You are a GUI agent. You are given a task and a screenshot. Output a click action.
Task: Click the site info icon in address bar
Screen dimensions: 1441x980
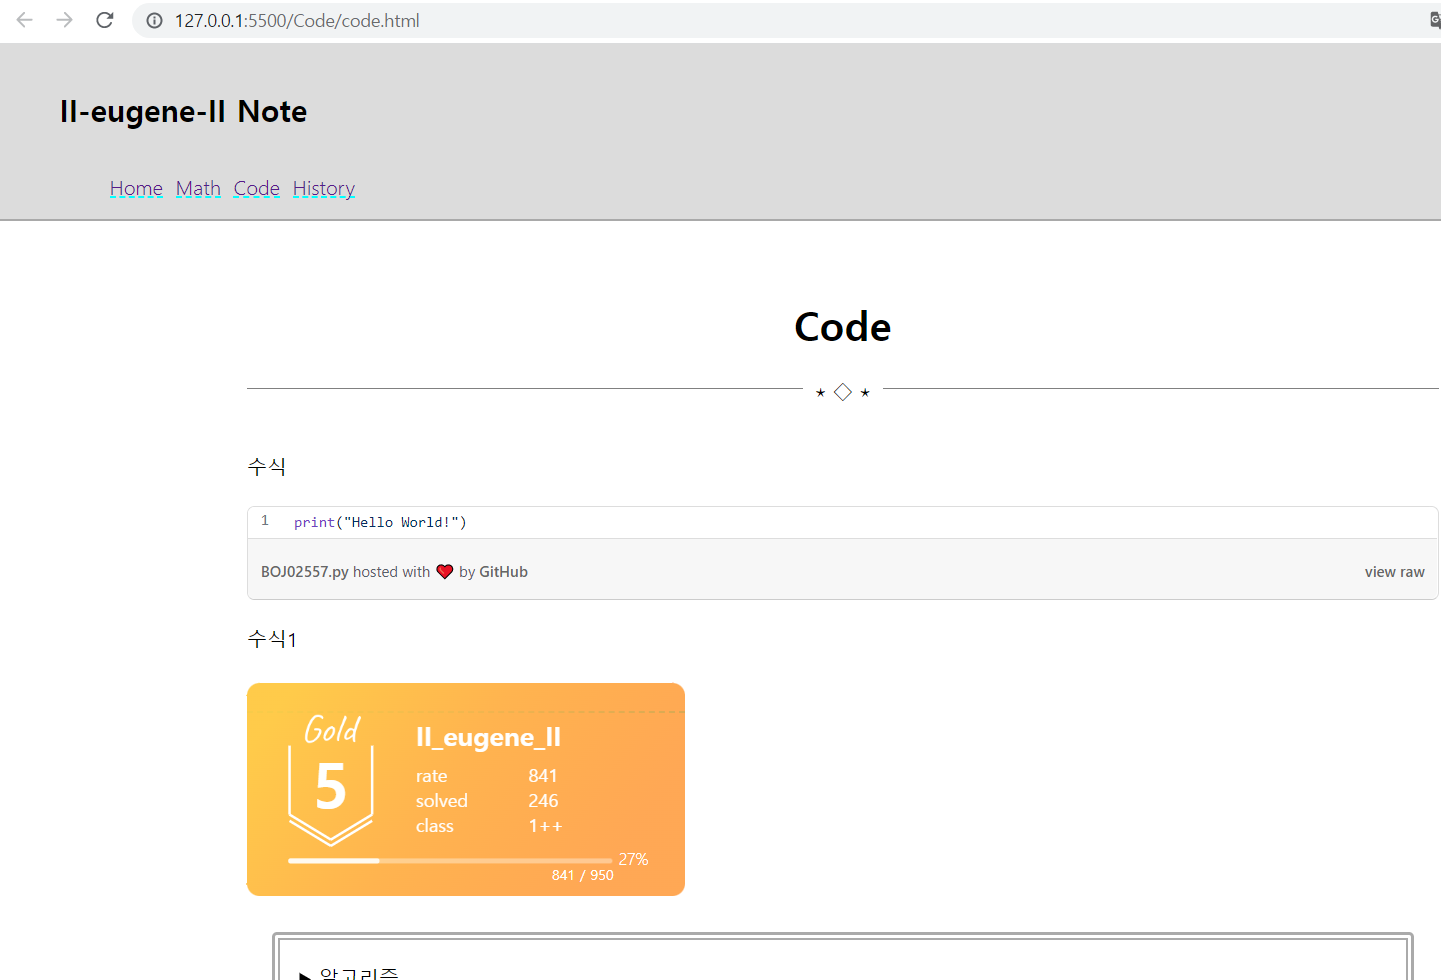(155, 20)
